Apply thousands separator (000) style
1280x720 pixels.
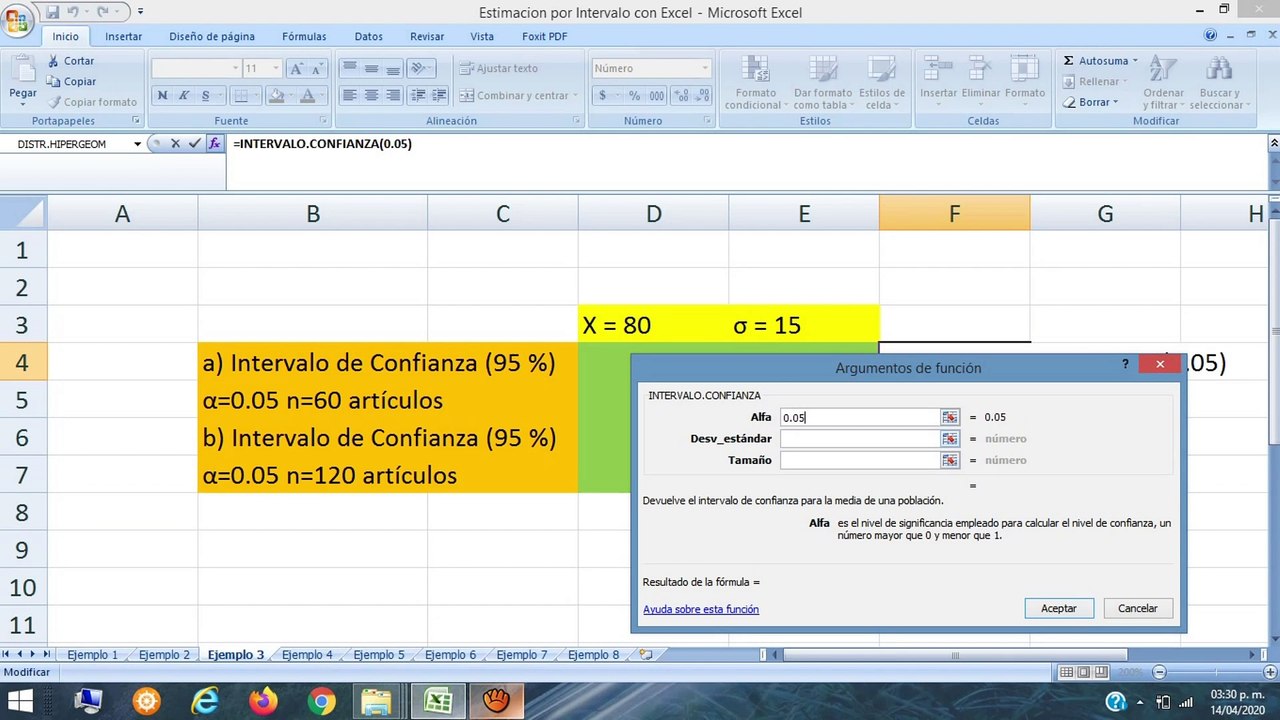click(x=656, y=96)
